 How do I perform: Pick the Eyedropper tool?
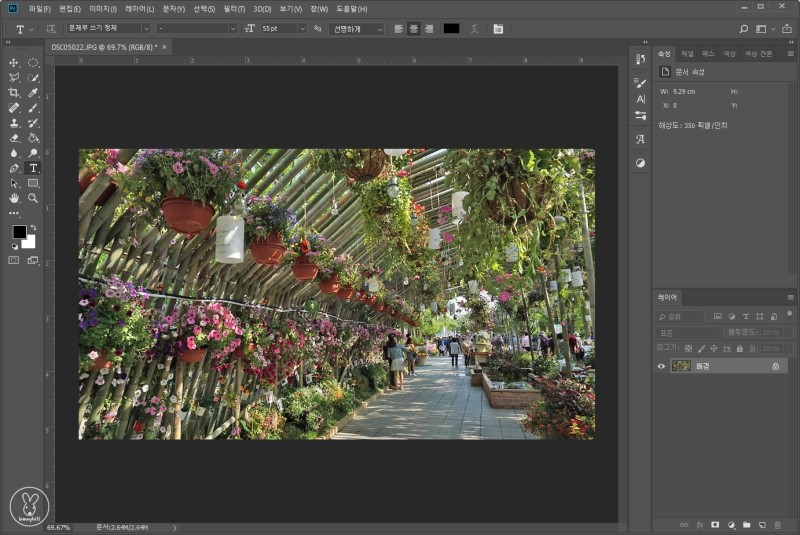click(33, 92)
